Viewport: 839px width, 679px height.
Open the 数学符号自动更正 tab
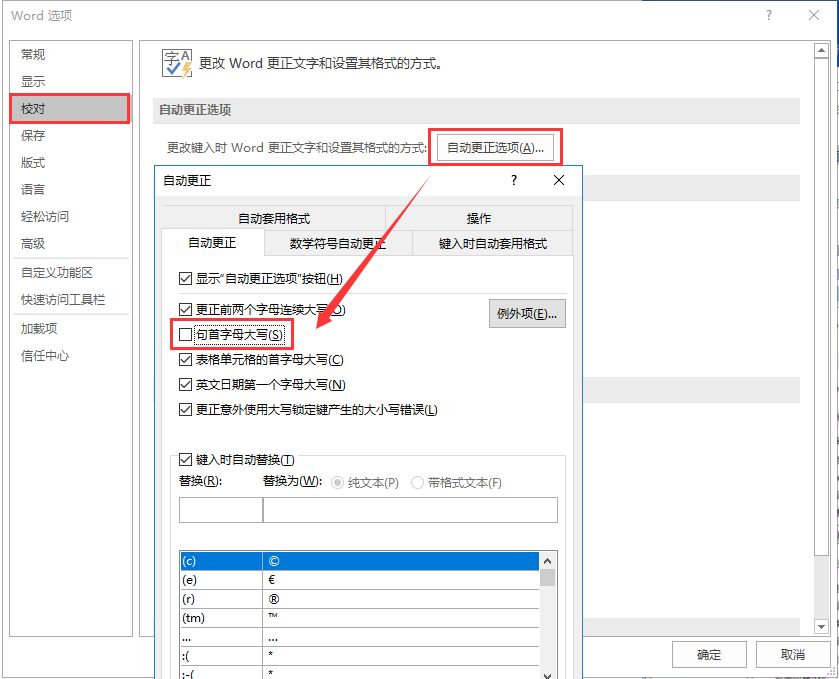[x=338, y=244]
